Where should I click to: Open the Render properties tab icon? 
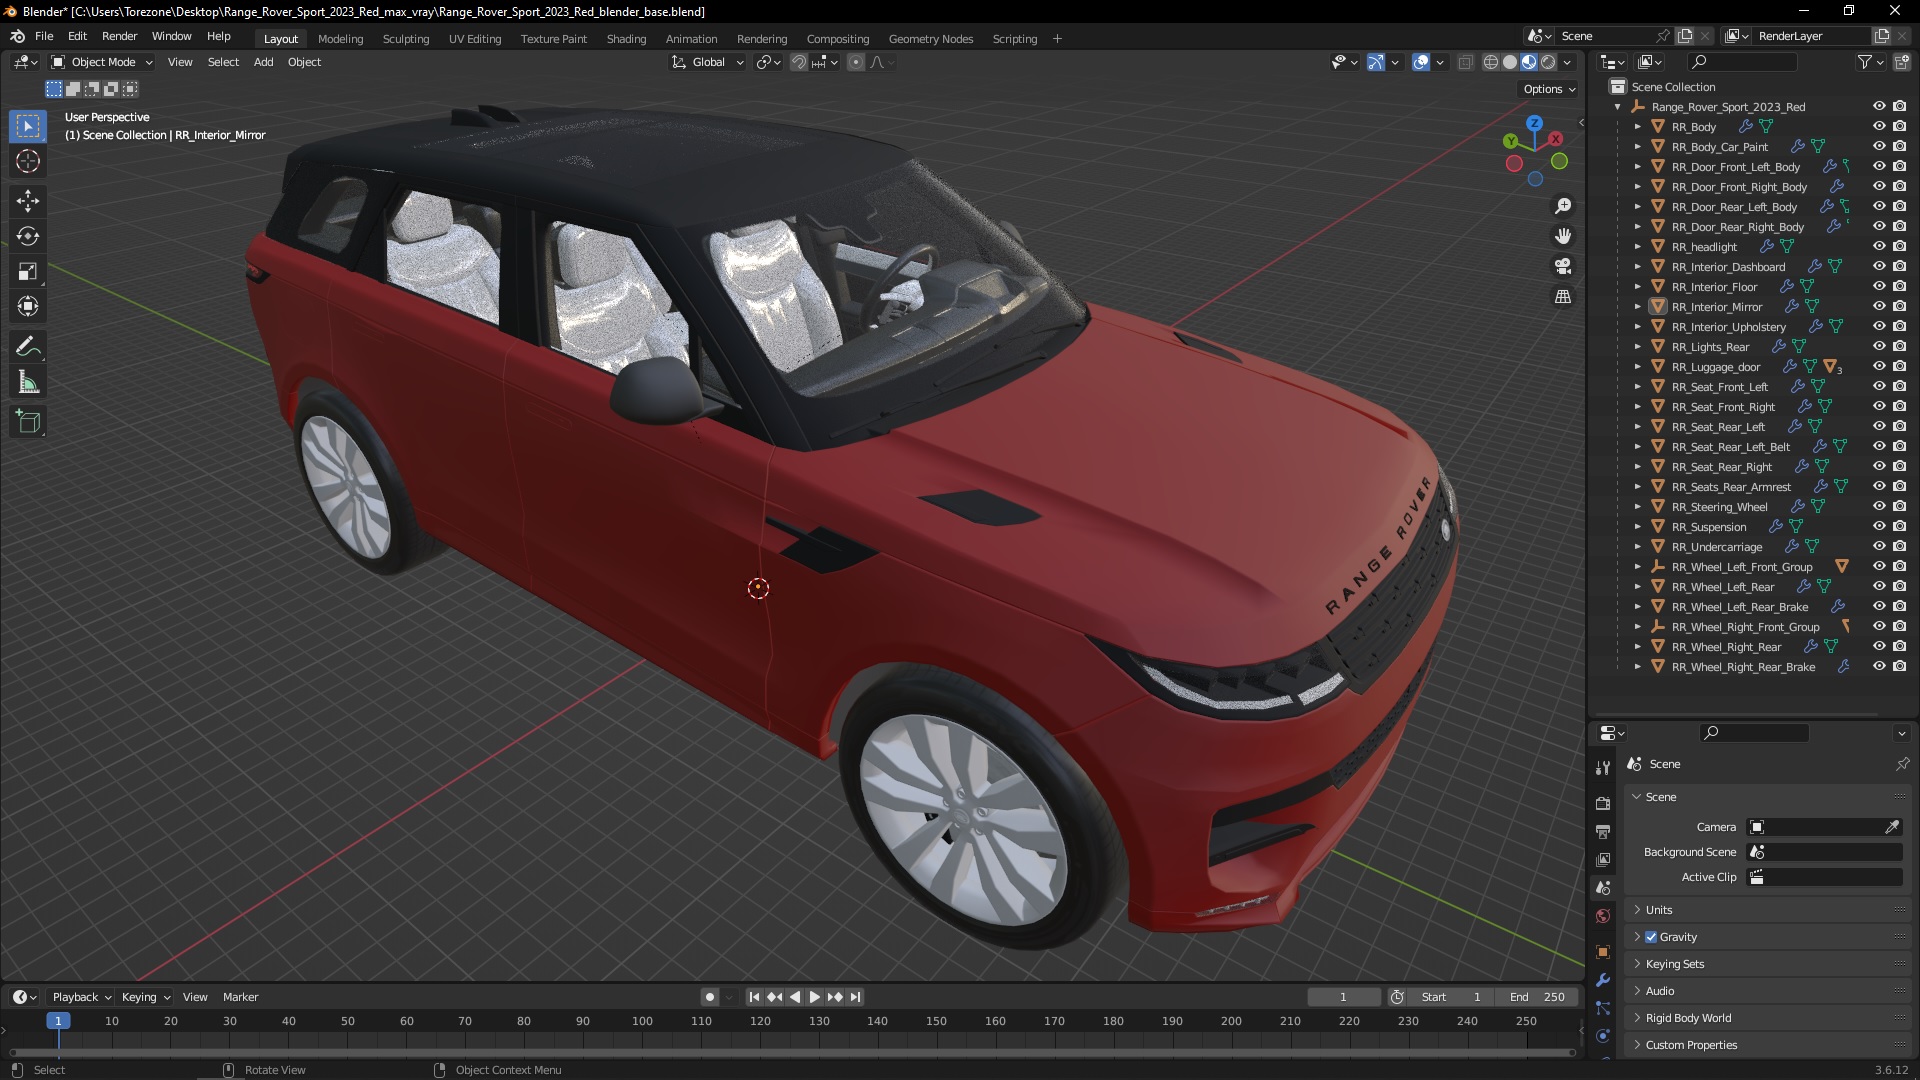[1603, 803]
